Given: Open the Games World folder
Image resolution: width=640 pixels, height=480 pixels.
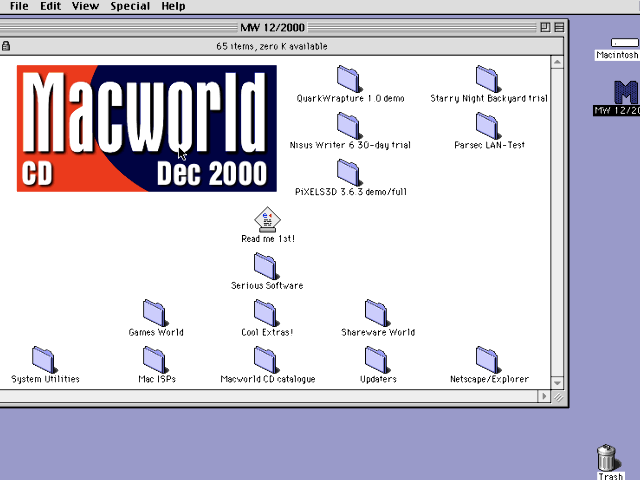Looking at the screenshot, I should [x=154, y=313].
